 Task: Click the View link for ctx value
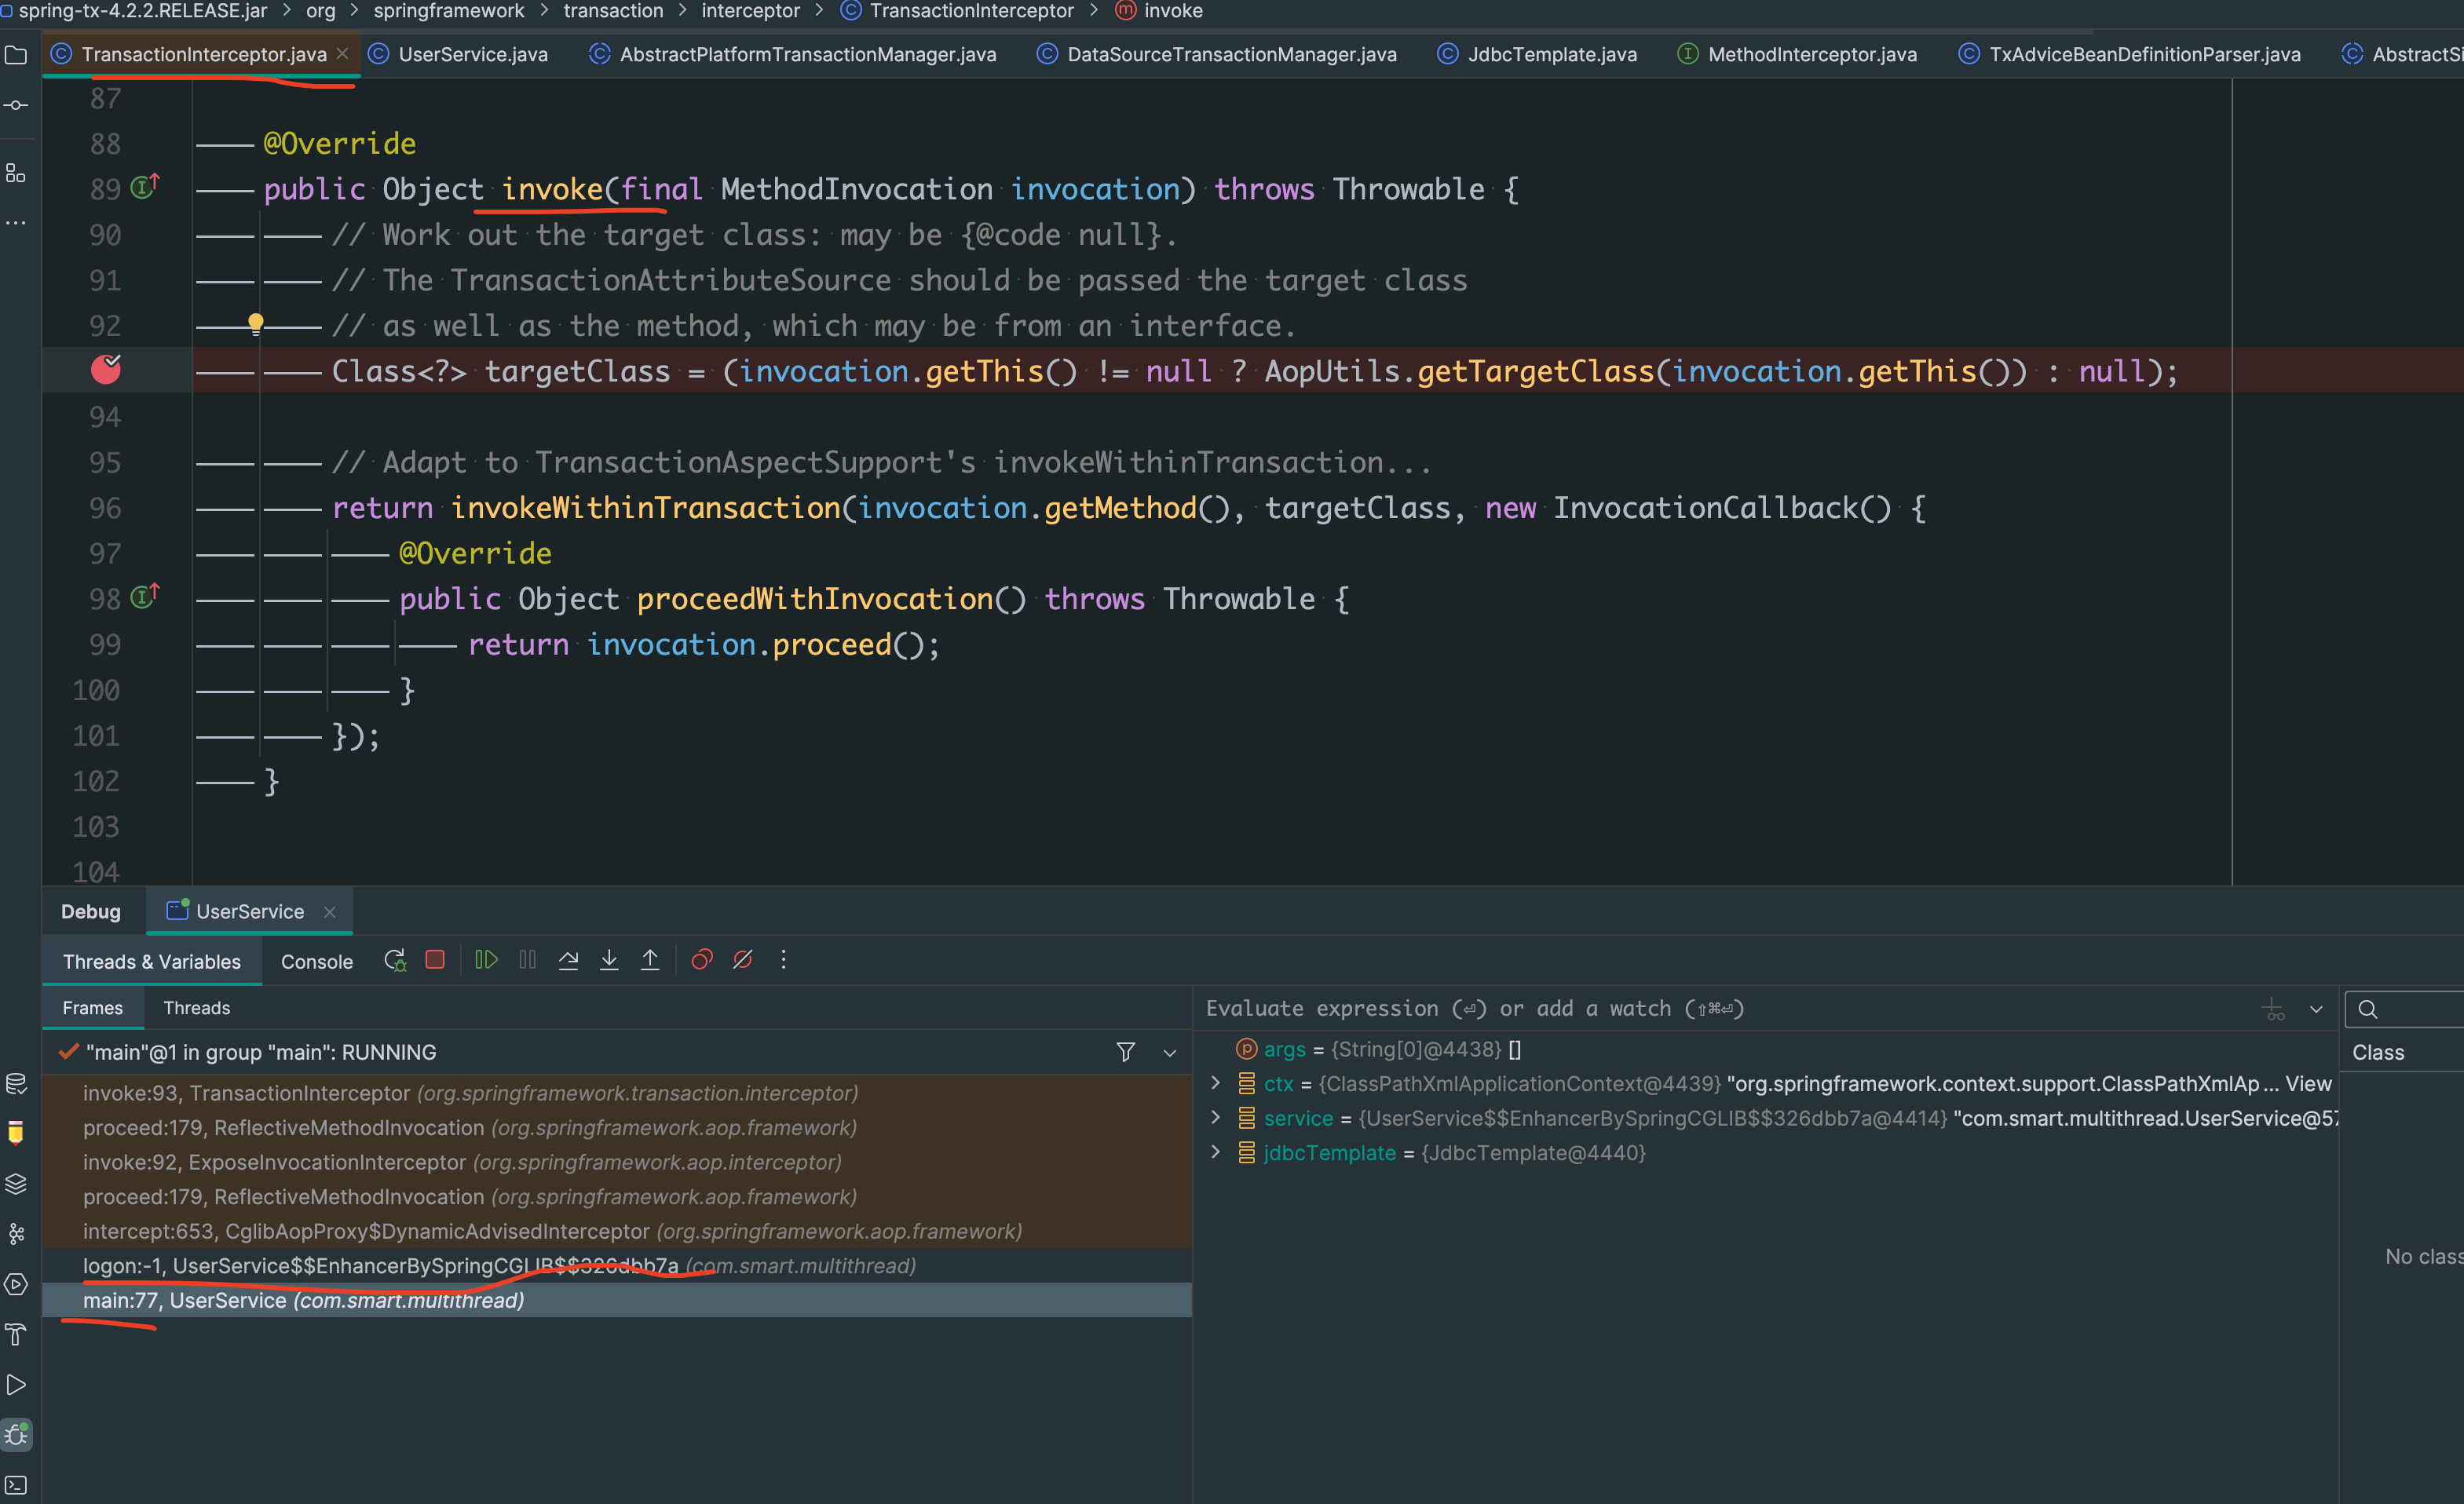pyautogui.click(x=2308, y=1083)
